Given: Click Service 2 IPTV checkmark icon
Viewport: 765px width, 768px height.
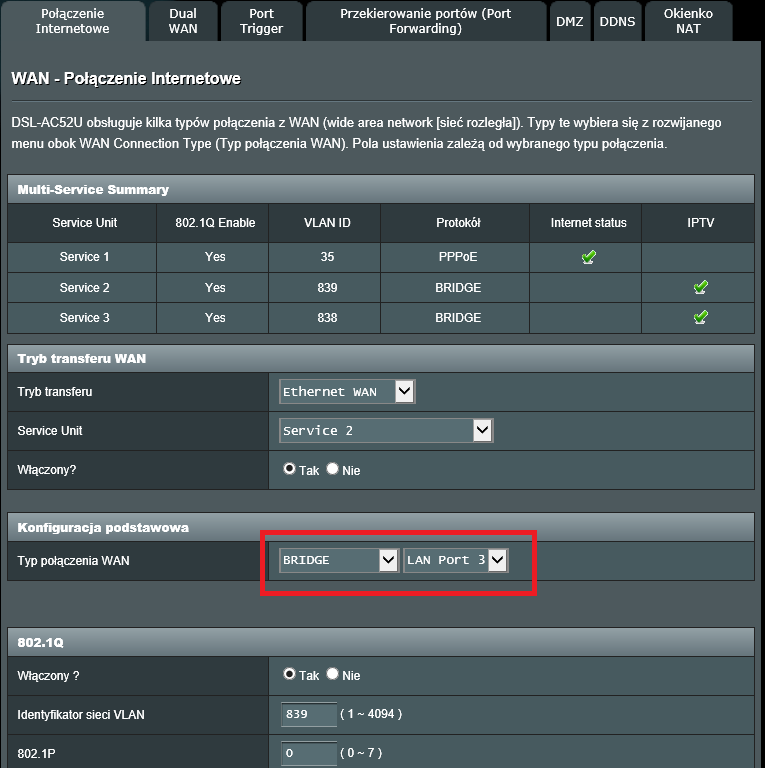Looking at the screenshot, I should (x=700, y=288).
